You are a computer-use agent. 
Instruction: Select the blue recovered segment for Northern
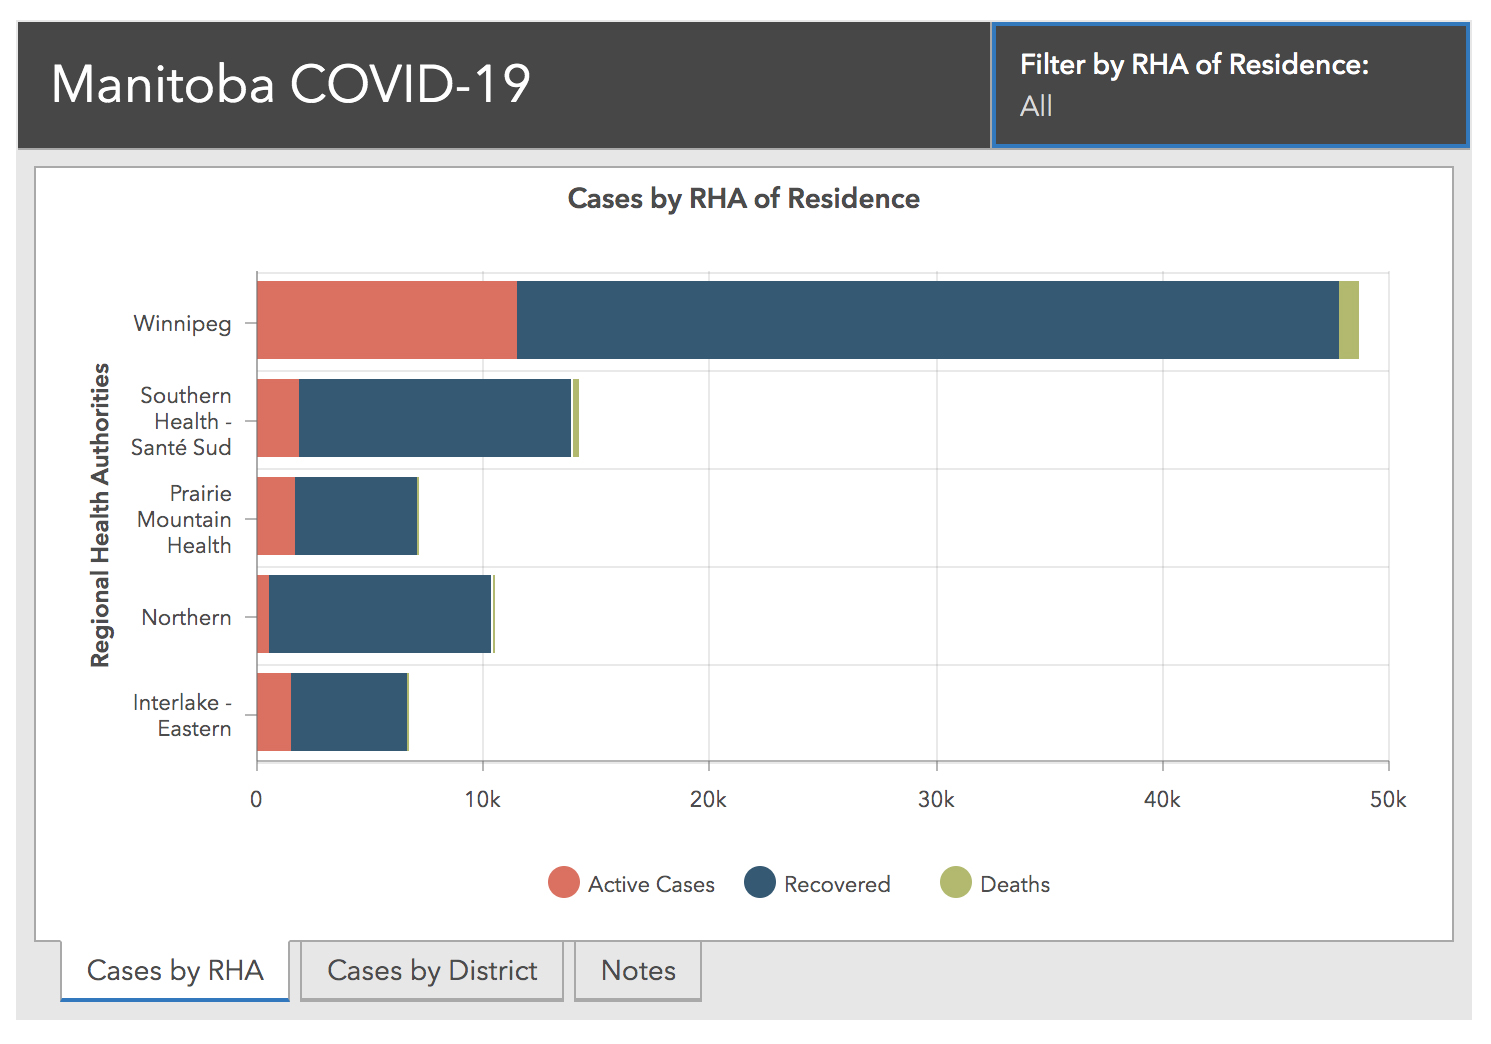point(380,615)
